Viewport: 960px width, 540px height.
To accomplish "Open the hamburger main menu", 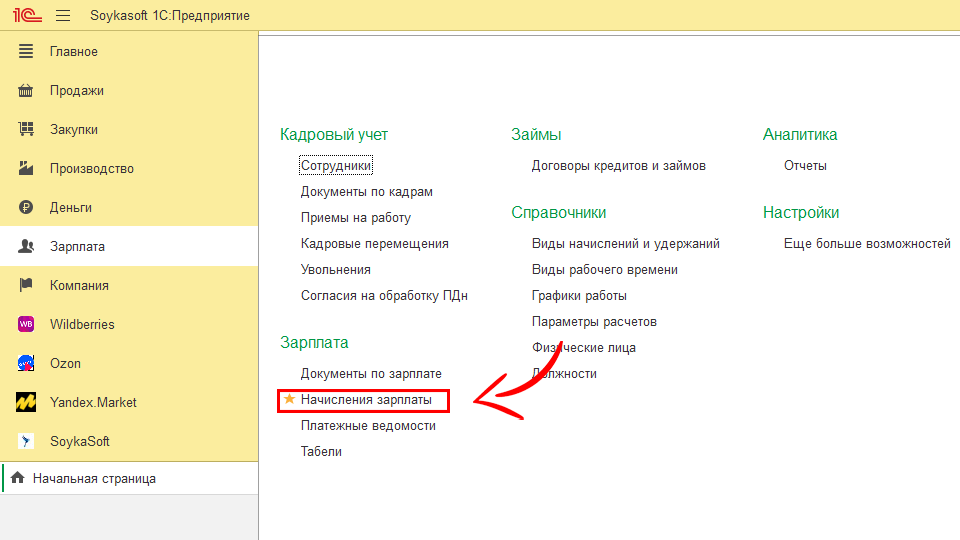I will tap(63, 16).
